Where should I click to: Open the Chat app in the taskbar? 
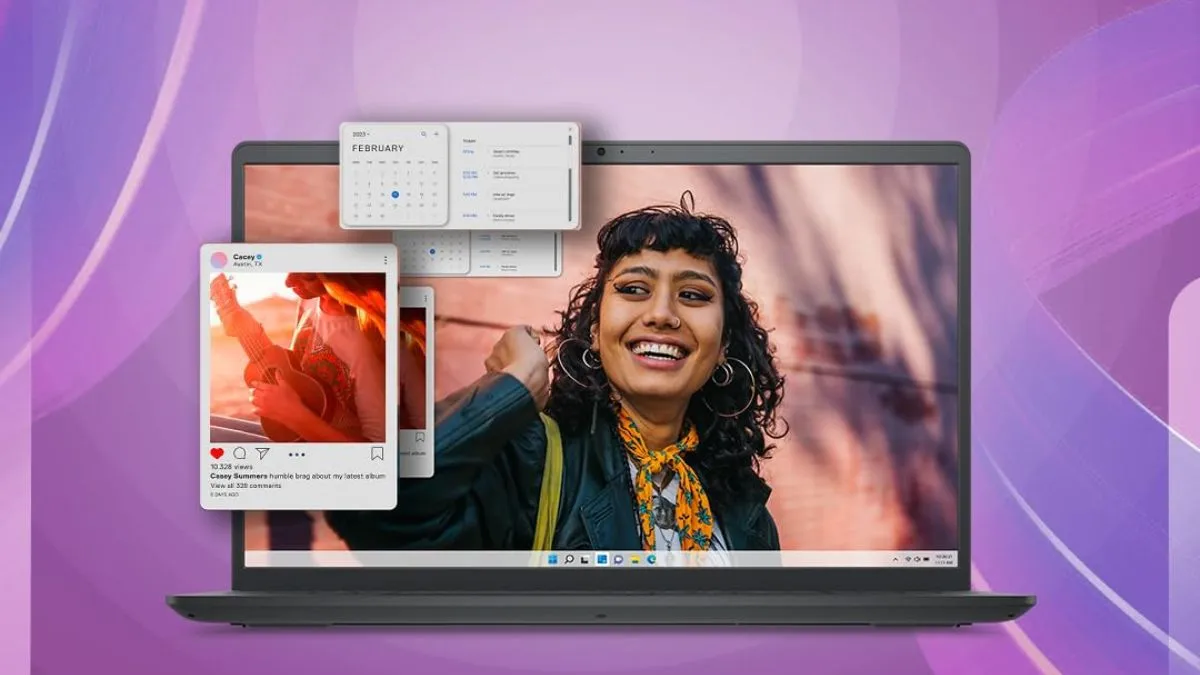(618, 559)
